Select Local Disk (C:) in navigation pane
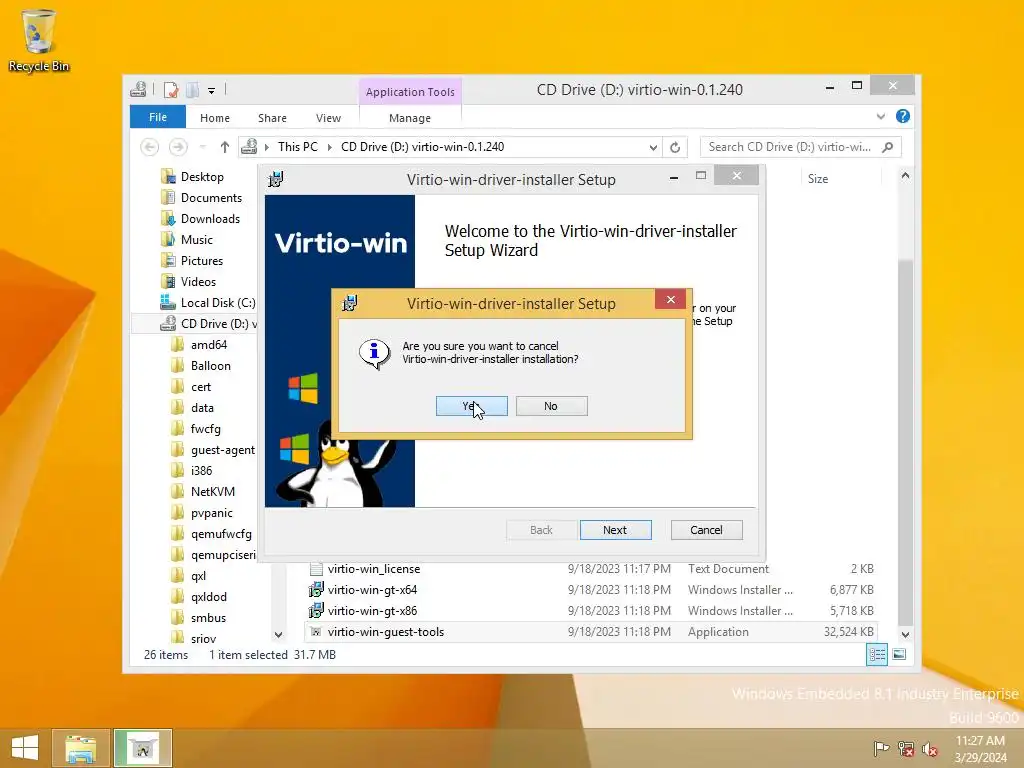This screenshot has height=768, width=1024. [x=217, y=302]
